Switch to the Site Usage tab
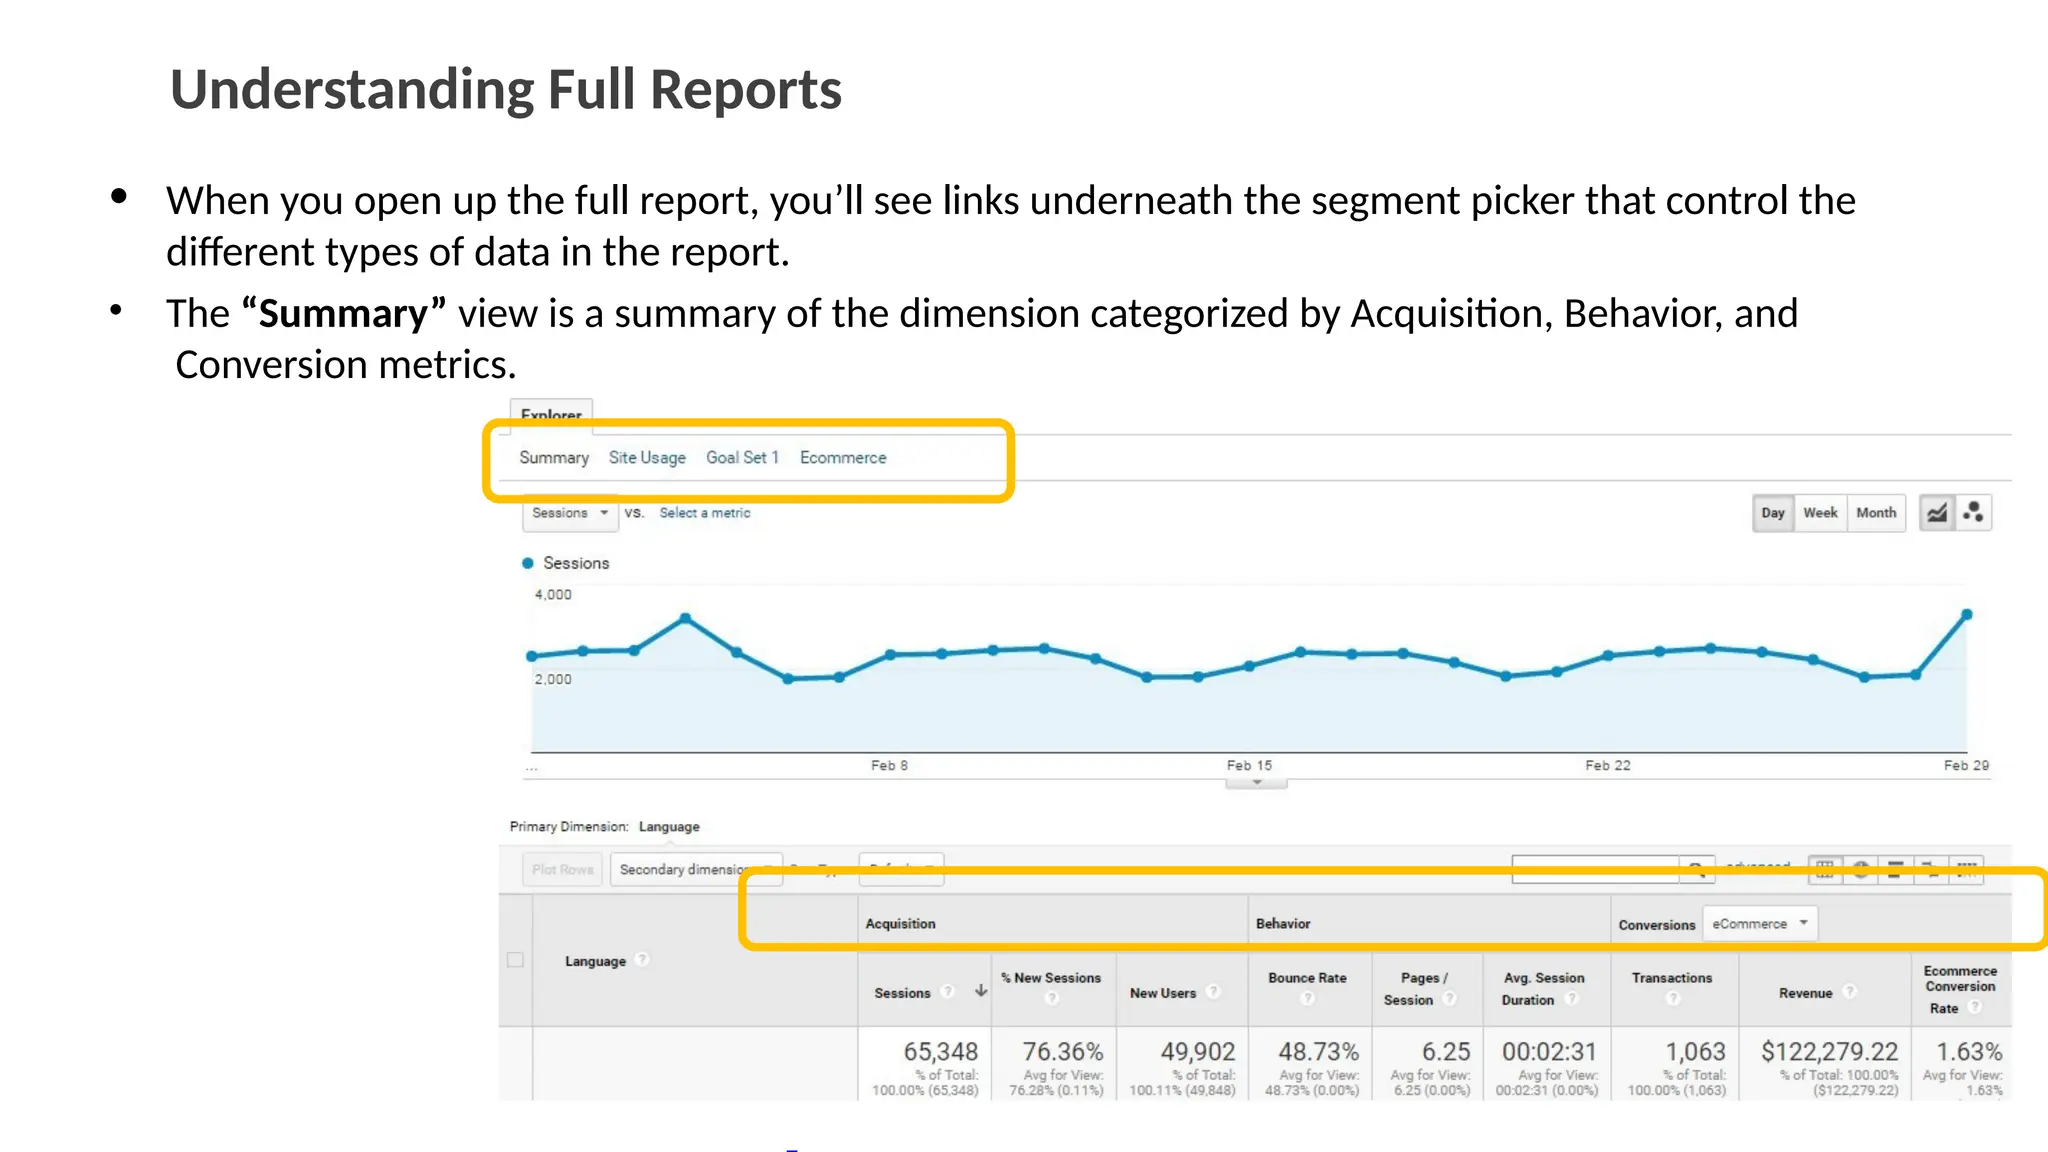 tap(647, 457)
